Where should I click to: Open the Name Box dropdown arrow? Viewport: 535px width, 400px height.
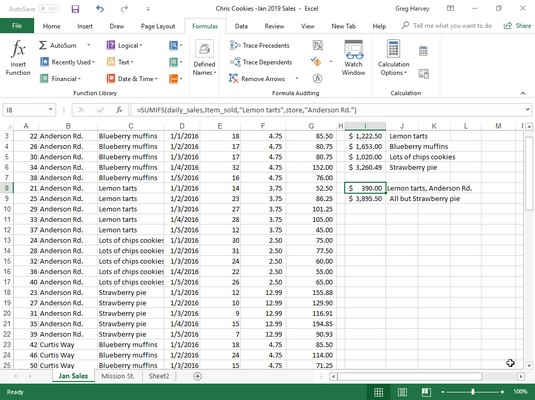50,110
